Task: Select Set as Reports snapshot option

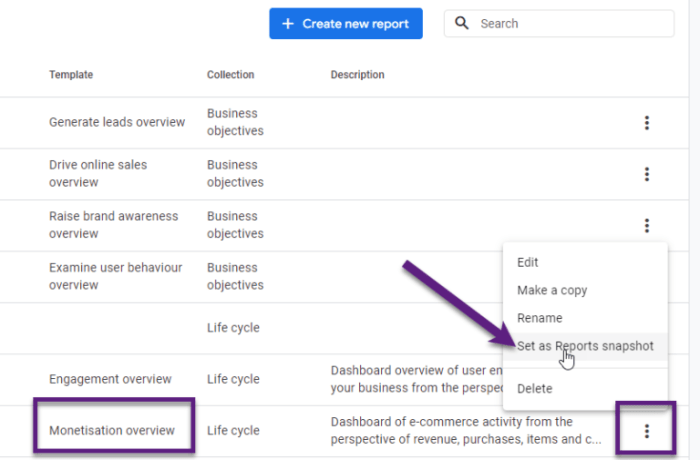Action: tap(585, 346)
